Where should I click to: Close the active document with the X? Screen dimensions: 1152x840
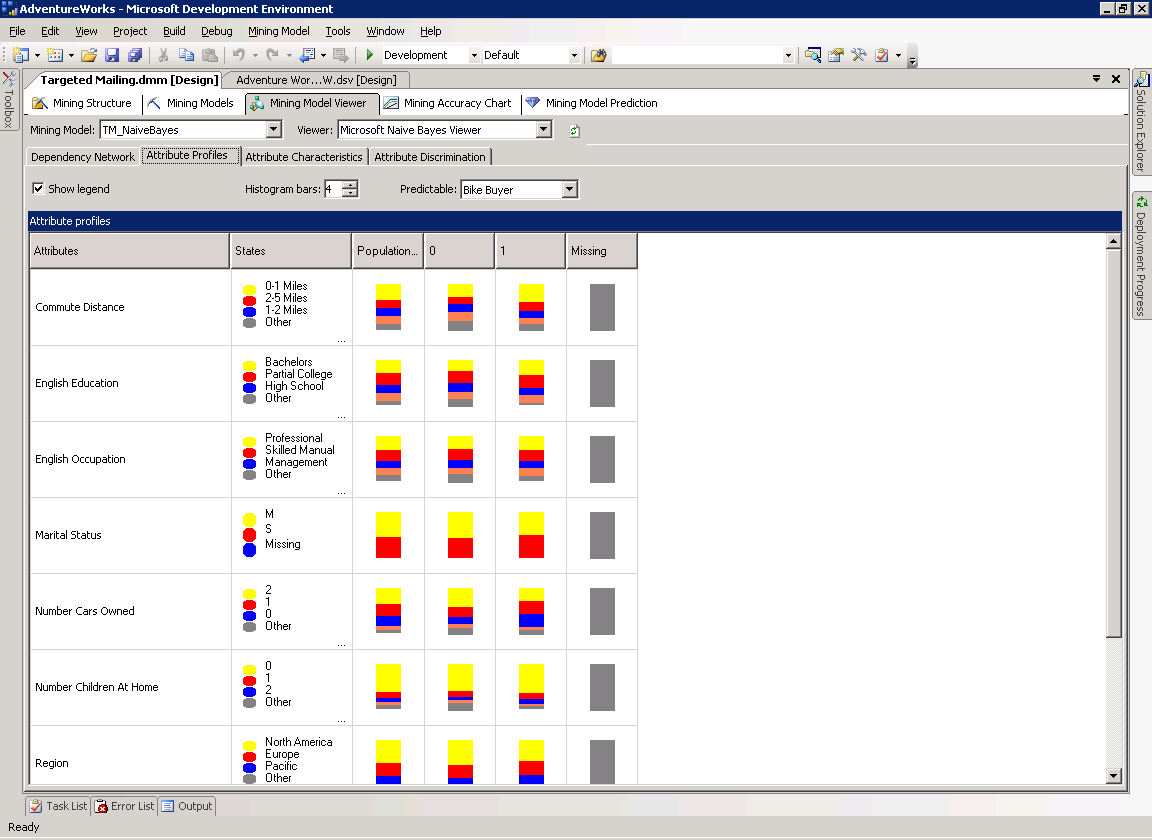1116,79
